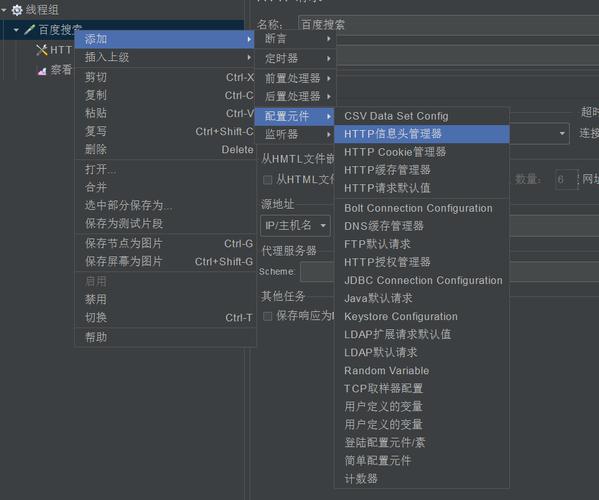Image resolution: width=599 pixels, height=500 pixels.
Task: Click the pencil icon beside 百度搜索
Action: tap(29, 29)
